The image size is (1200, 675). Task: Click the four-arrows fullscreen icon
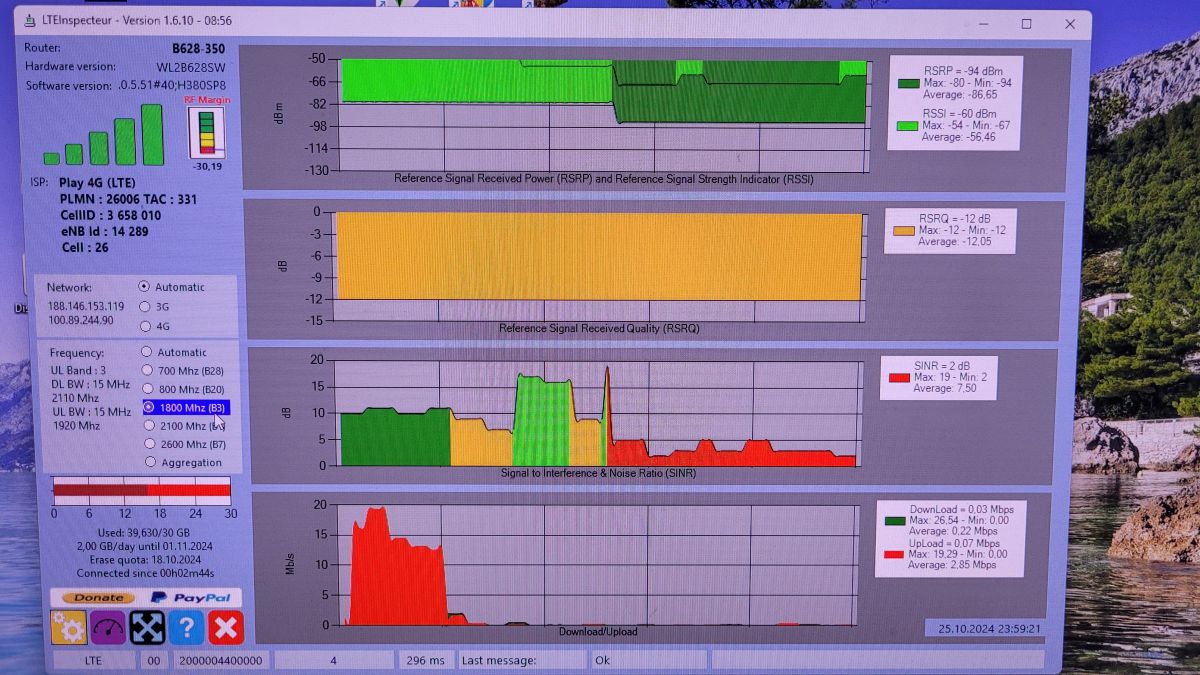(x=147, y=627)
